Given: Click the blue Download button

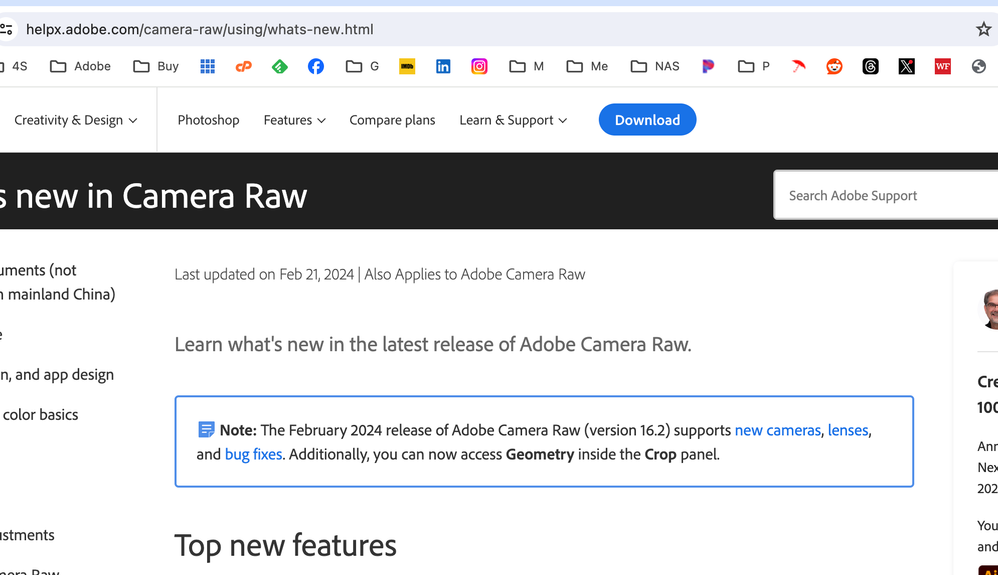Looking at the screenshot, I should (x=647, y=120).
